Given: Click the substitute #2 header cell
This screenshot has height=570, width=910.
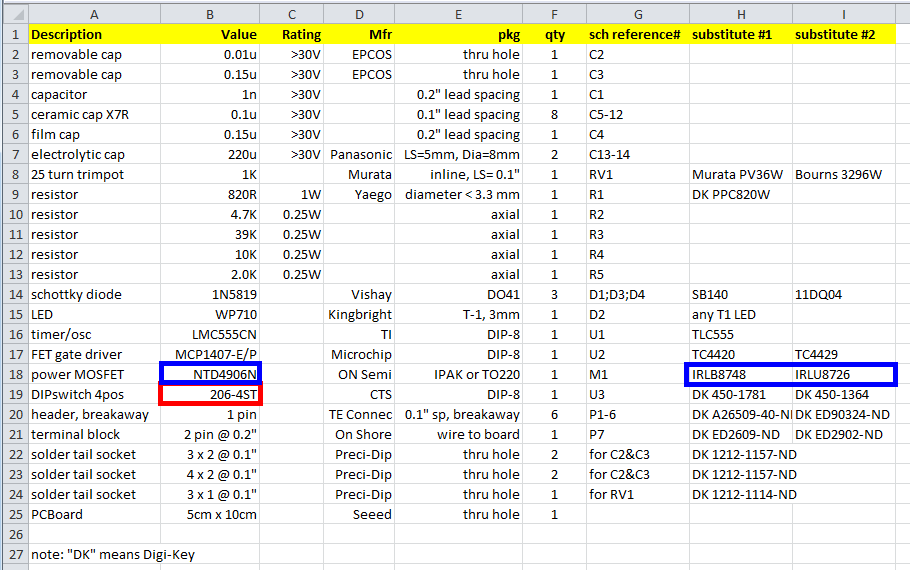Looking at the screenshot, I should [844, 34].
